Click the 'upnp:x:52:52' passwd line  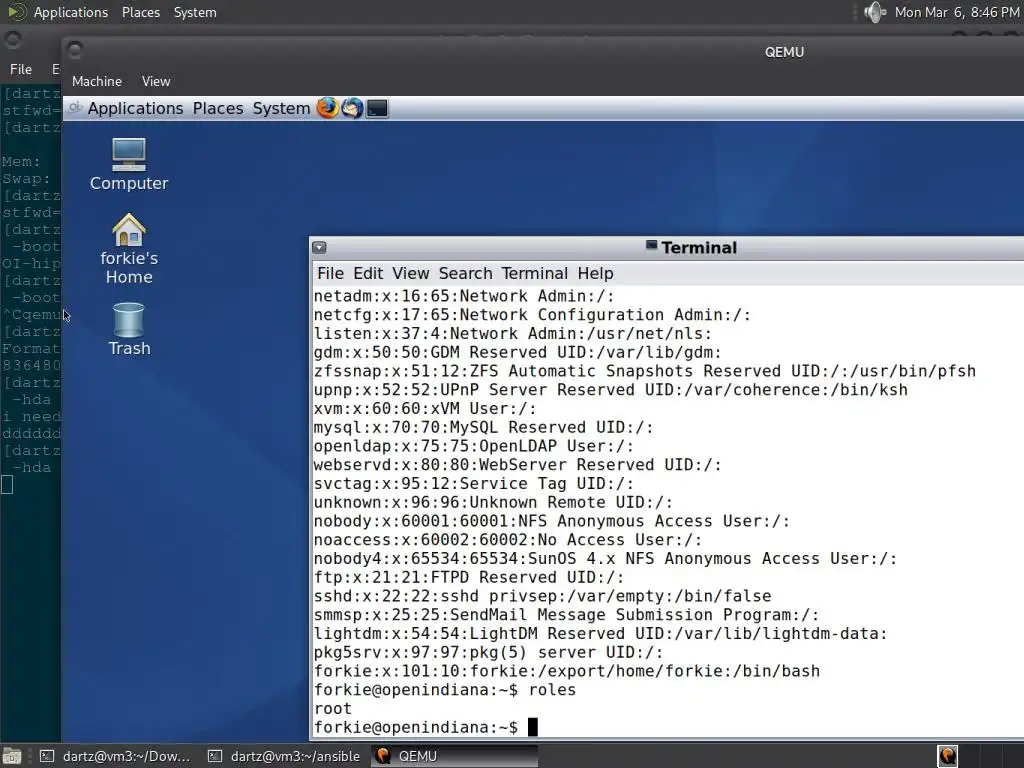[x=611, y=389]
